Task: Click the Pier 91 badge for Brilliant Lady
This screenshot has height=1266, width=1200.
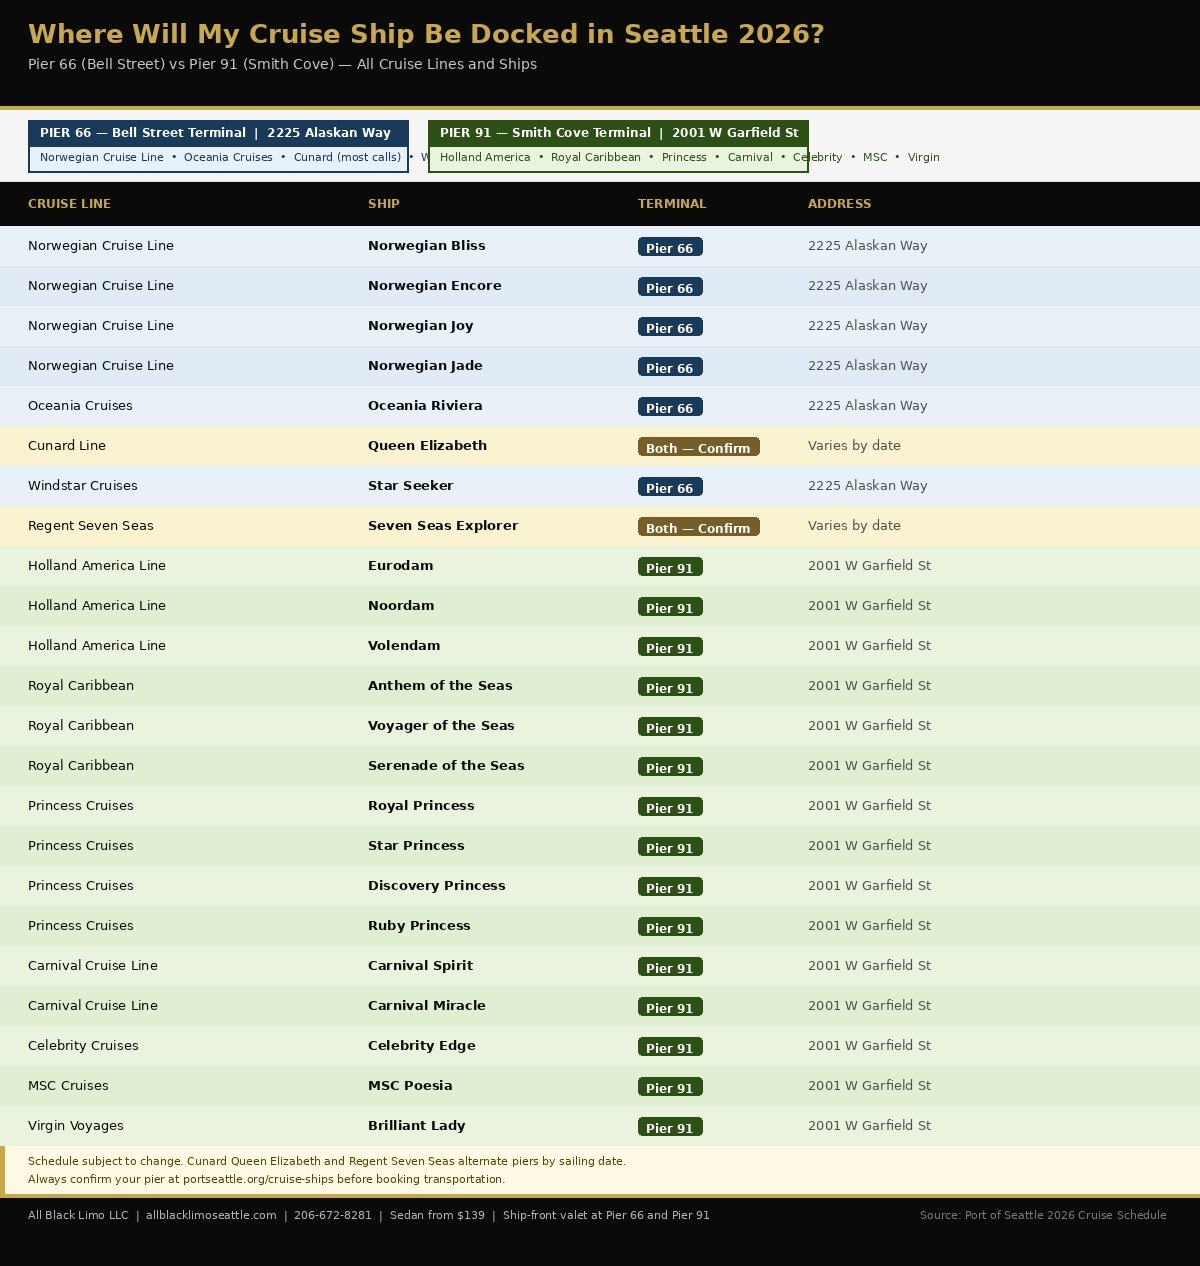Action: [x=670, y=1127]
